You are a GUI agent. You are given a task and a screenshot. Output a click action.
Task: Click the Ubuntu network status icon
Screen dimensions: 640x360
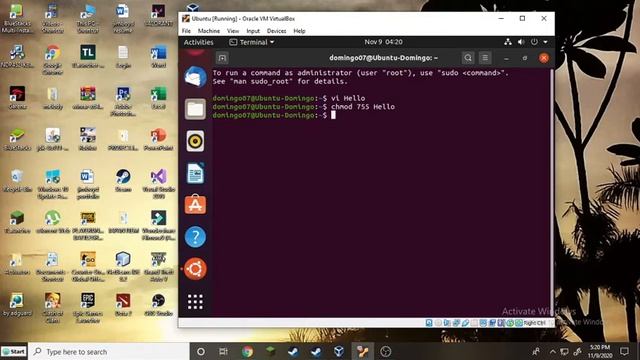508,42
